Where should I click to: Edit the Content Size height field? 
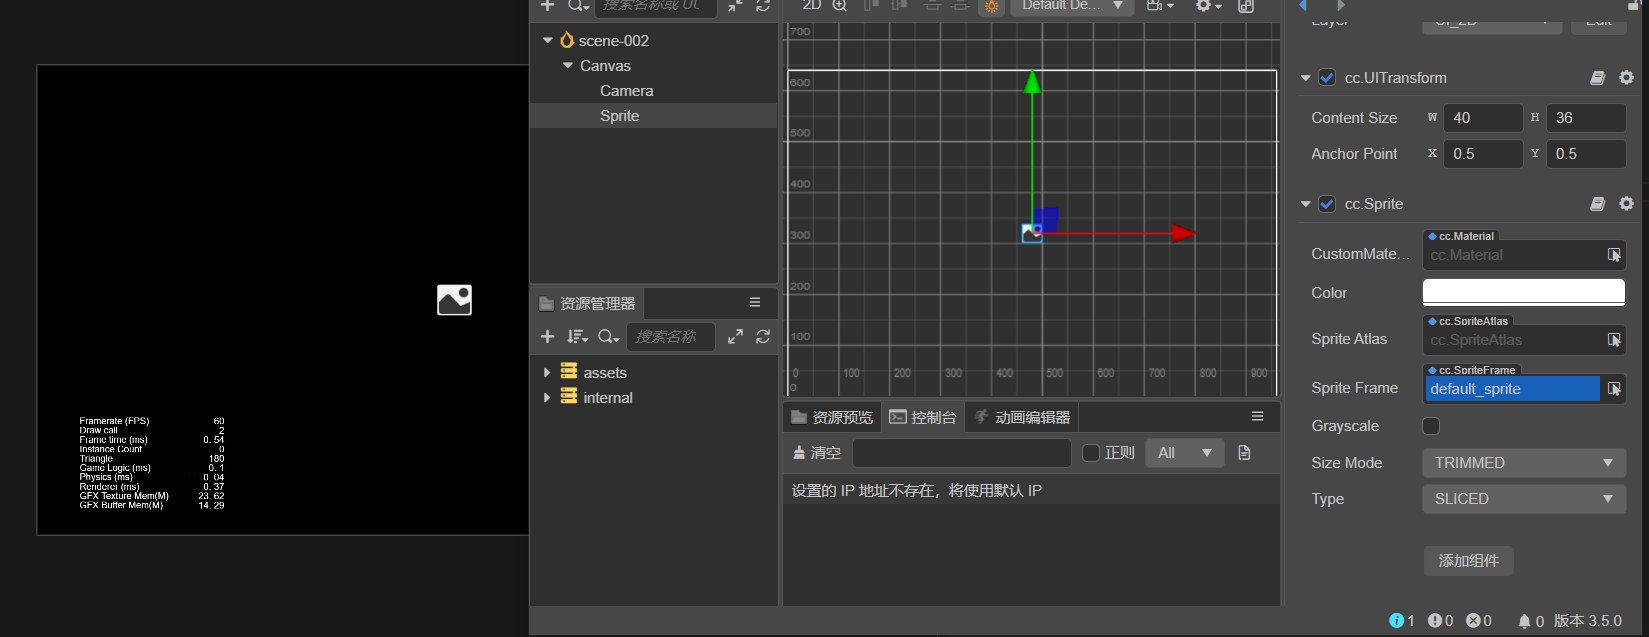click(x=1586, y=118)
